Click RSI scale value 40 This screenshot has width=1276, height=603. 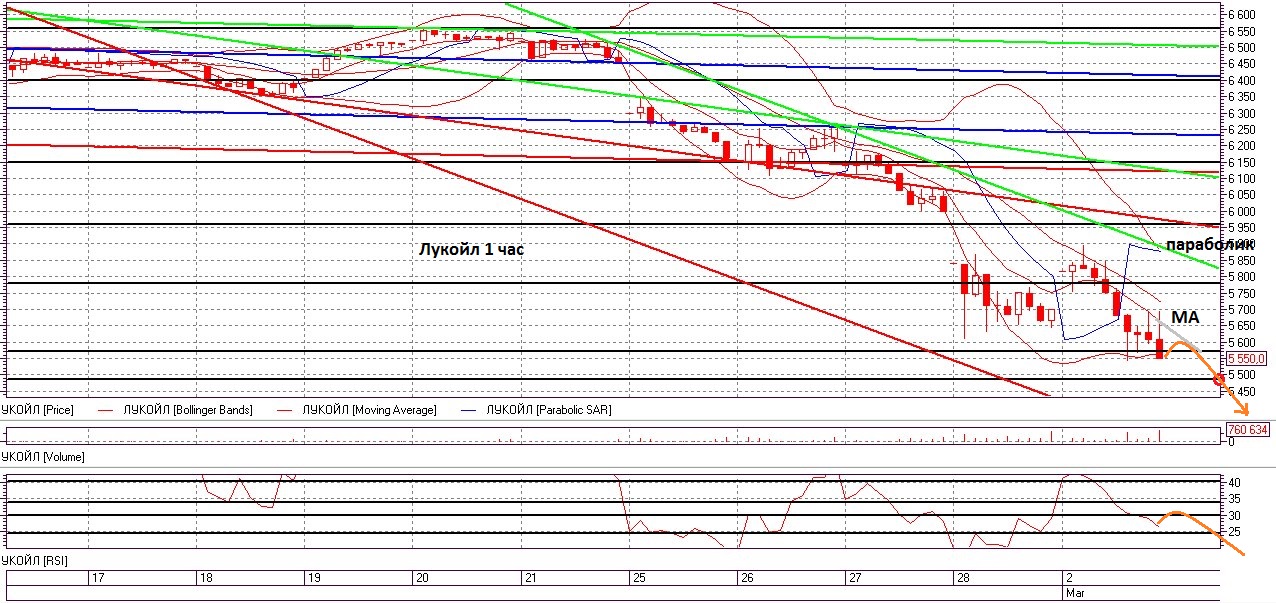(1234, 481)
